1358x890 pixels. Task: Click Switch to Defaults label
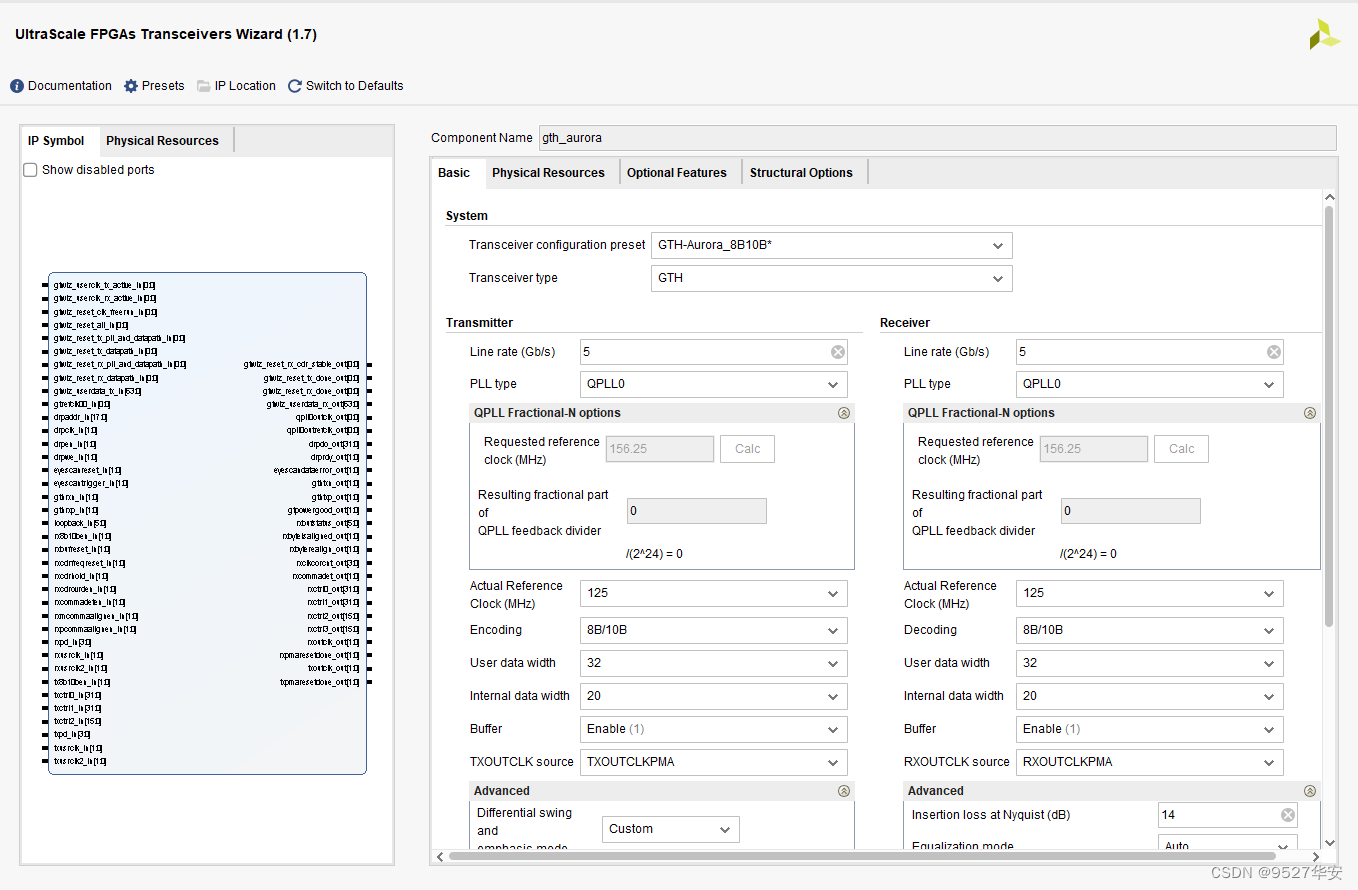tap(355, 86)
